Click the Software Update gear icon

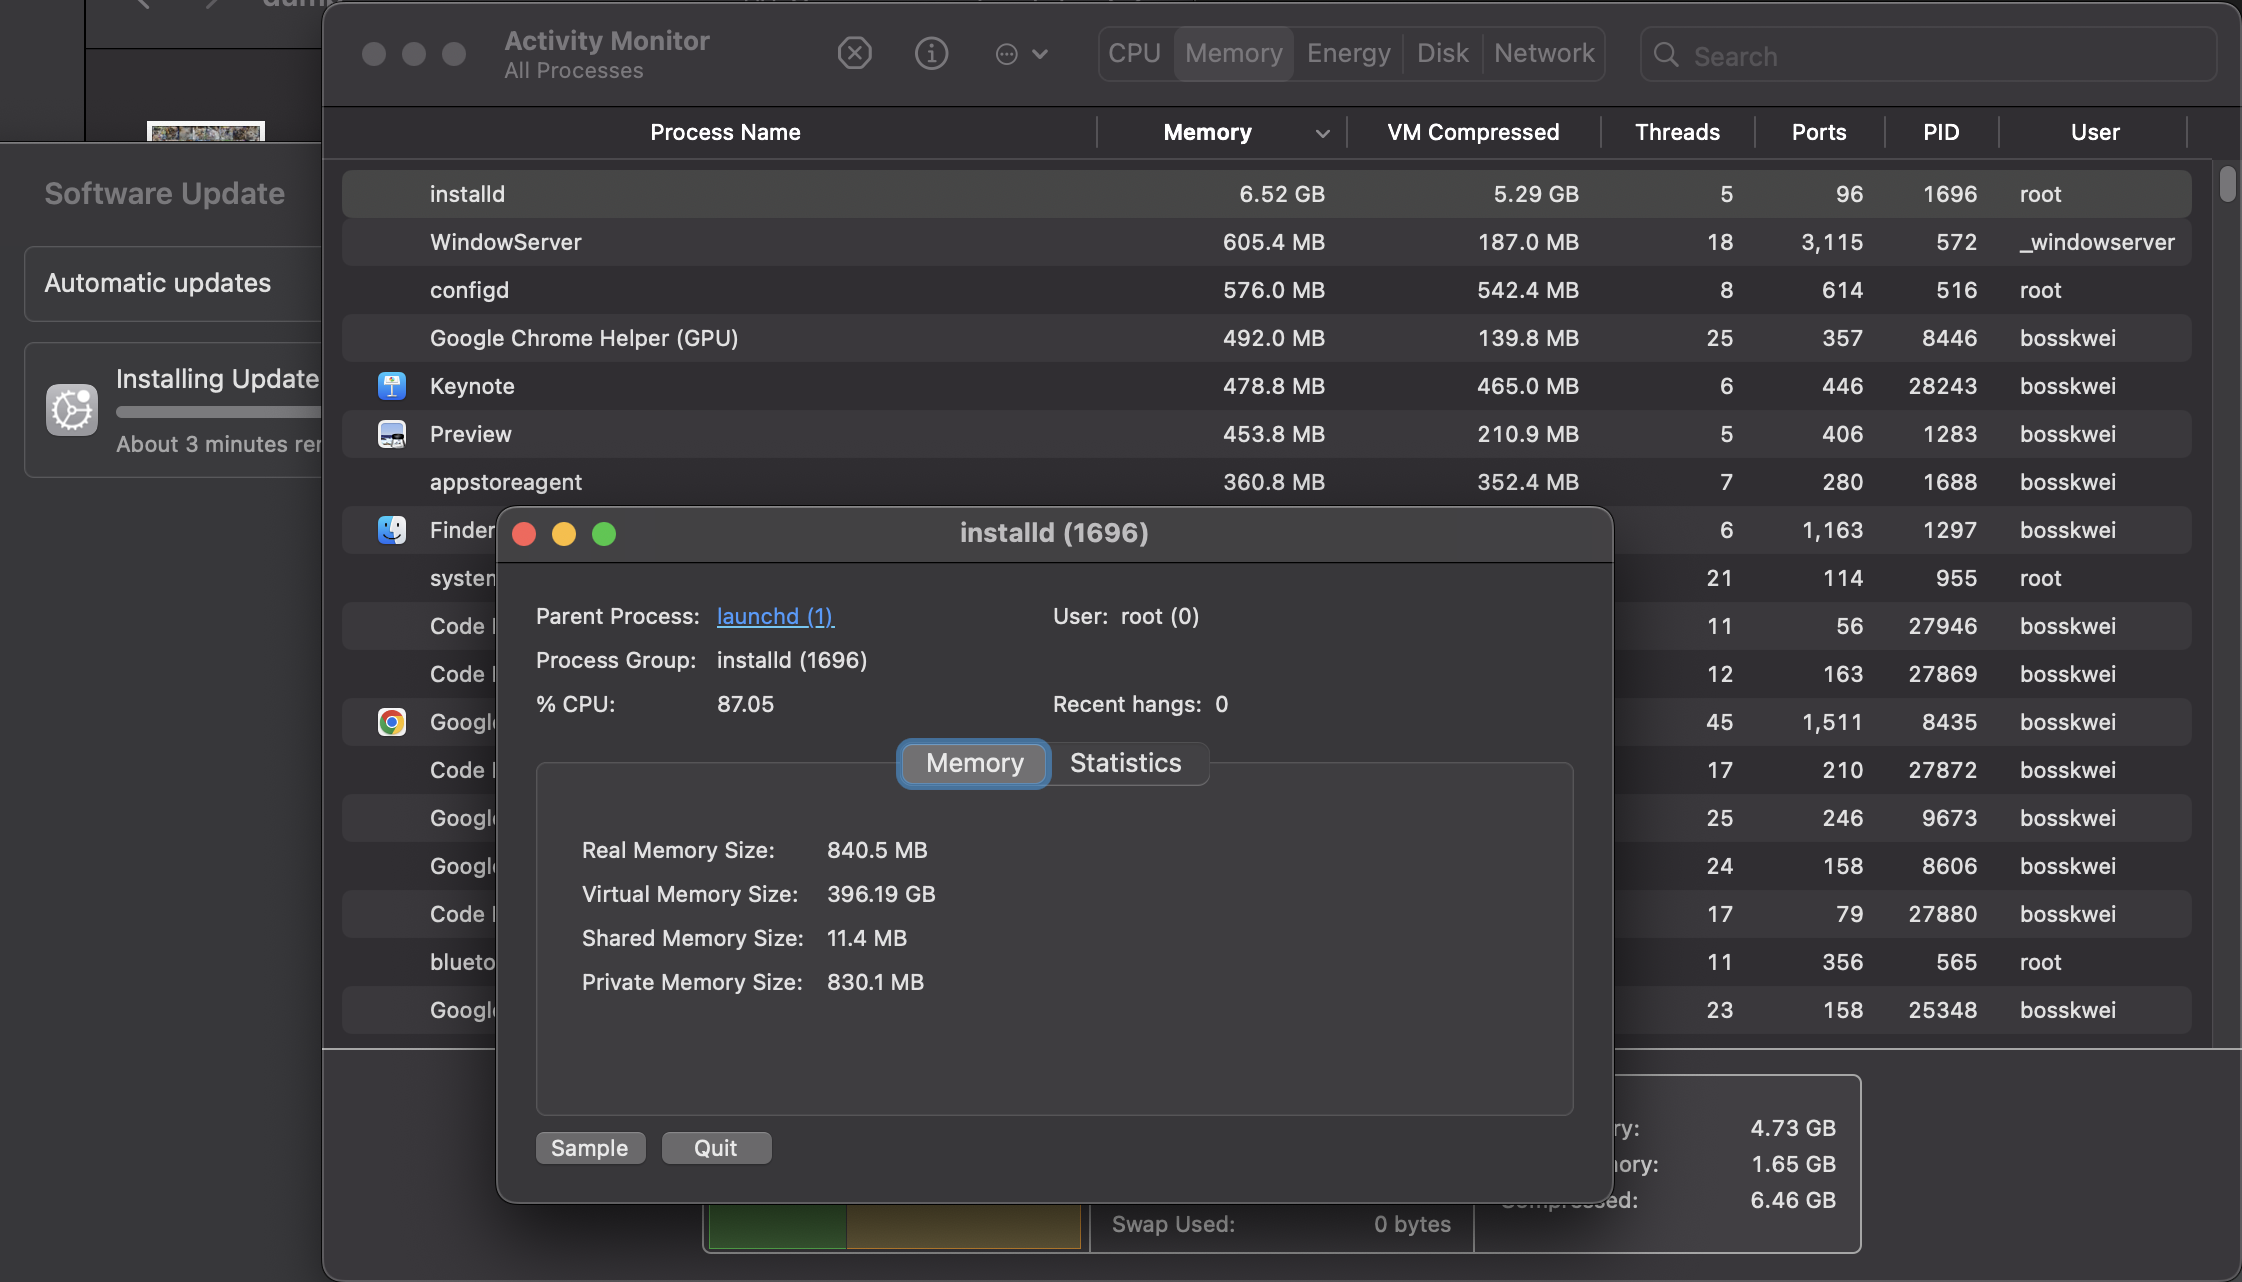pos(72,410)
